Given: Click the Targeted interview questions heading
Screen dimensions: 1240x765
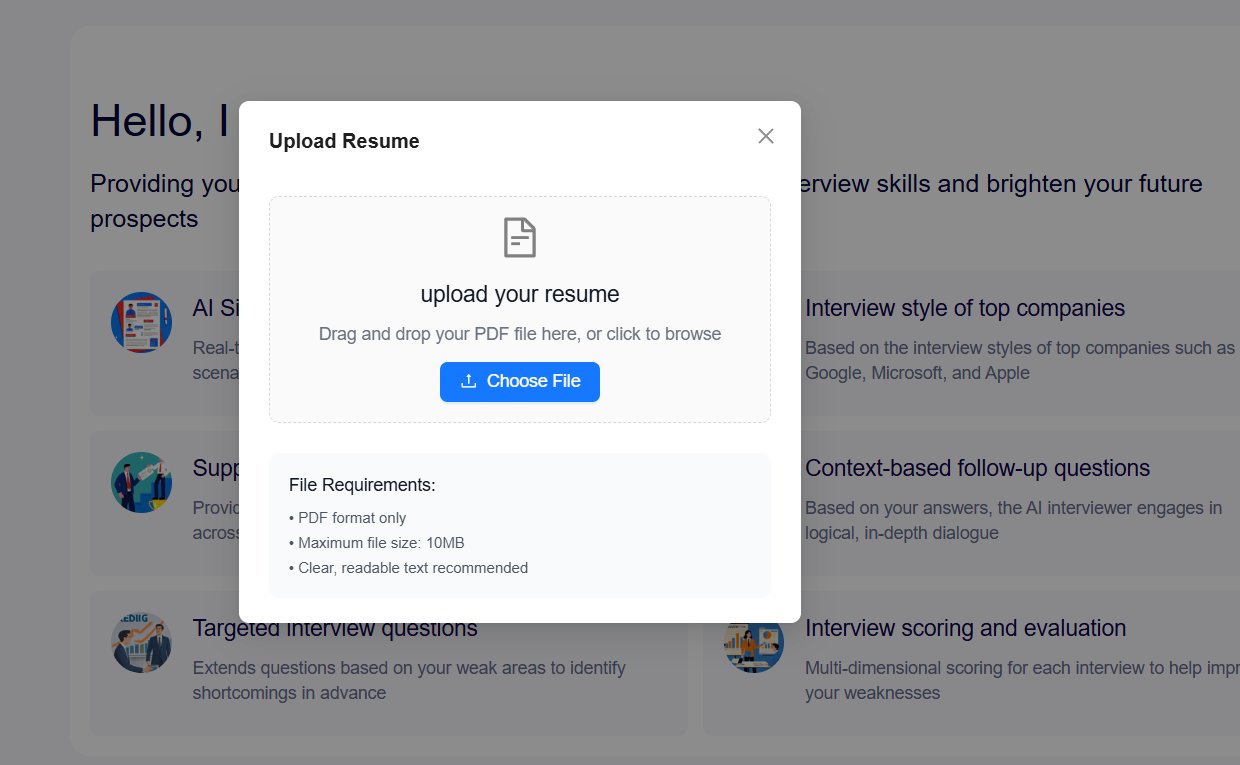Looking at the screenshot, I should (334, 628).
